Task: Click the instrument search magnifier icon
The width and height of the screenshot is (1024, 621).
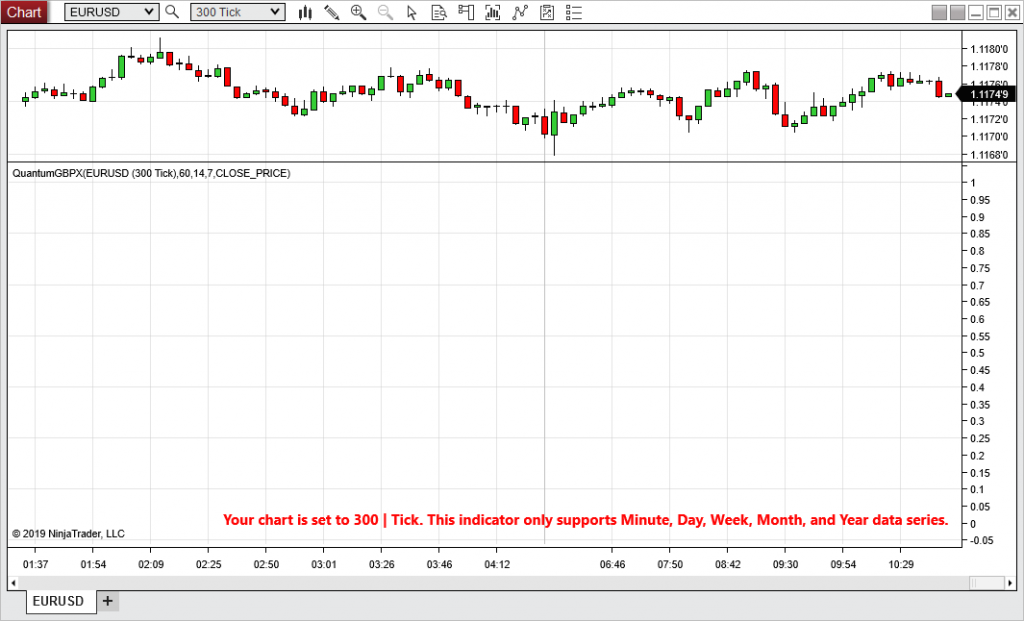Action: pyautogui.click(x=171, y=12)
